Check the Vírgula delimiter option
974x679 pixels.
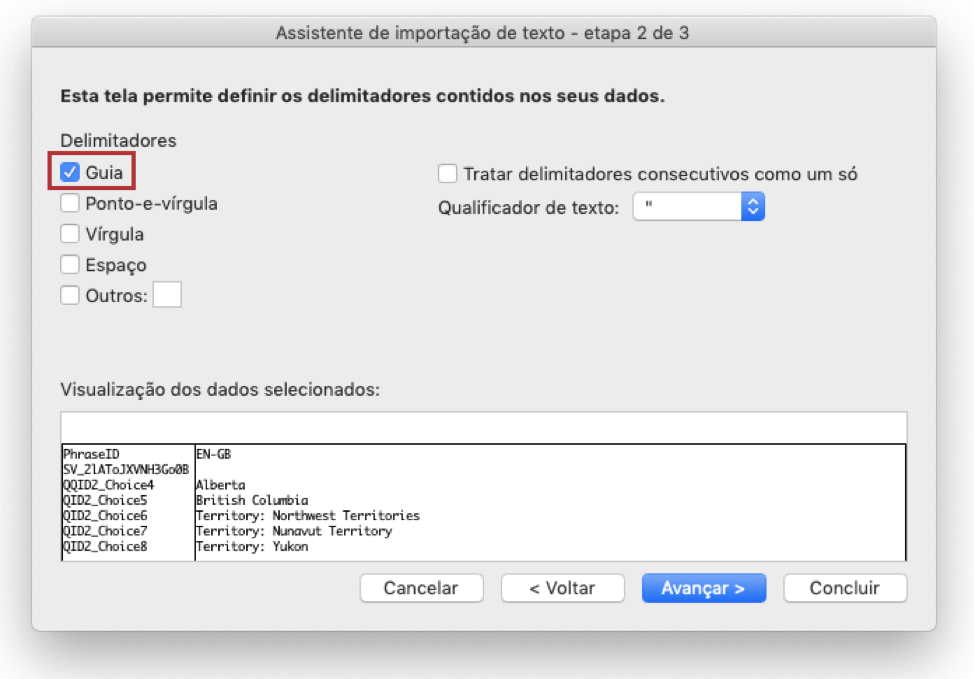tap(70, 234)
